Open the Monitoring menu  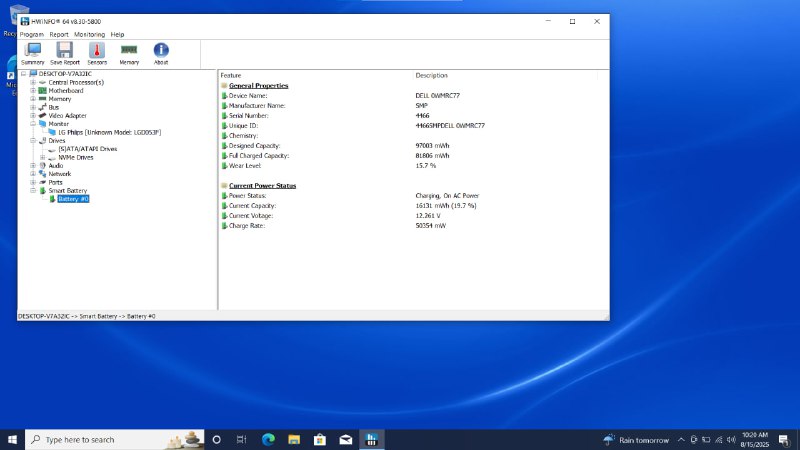click(89, 34)
